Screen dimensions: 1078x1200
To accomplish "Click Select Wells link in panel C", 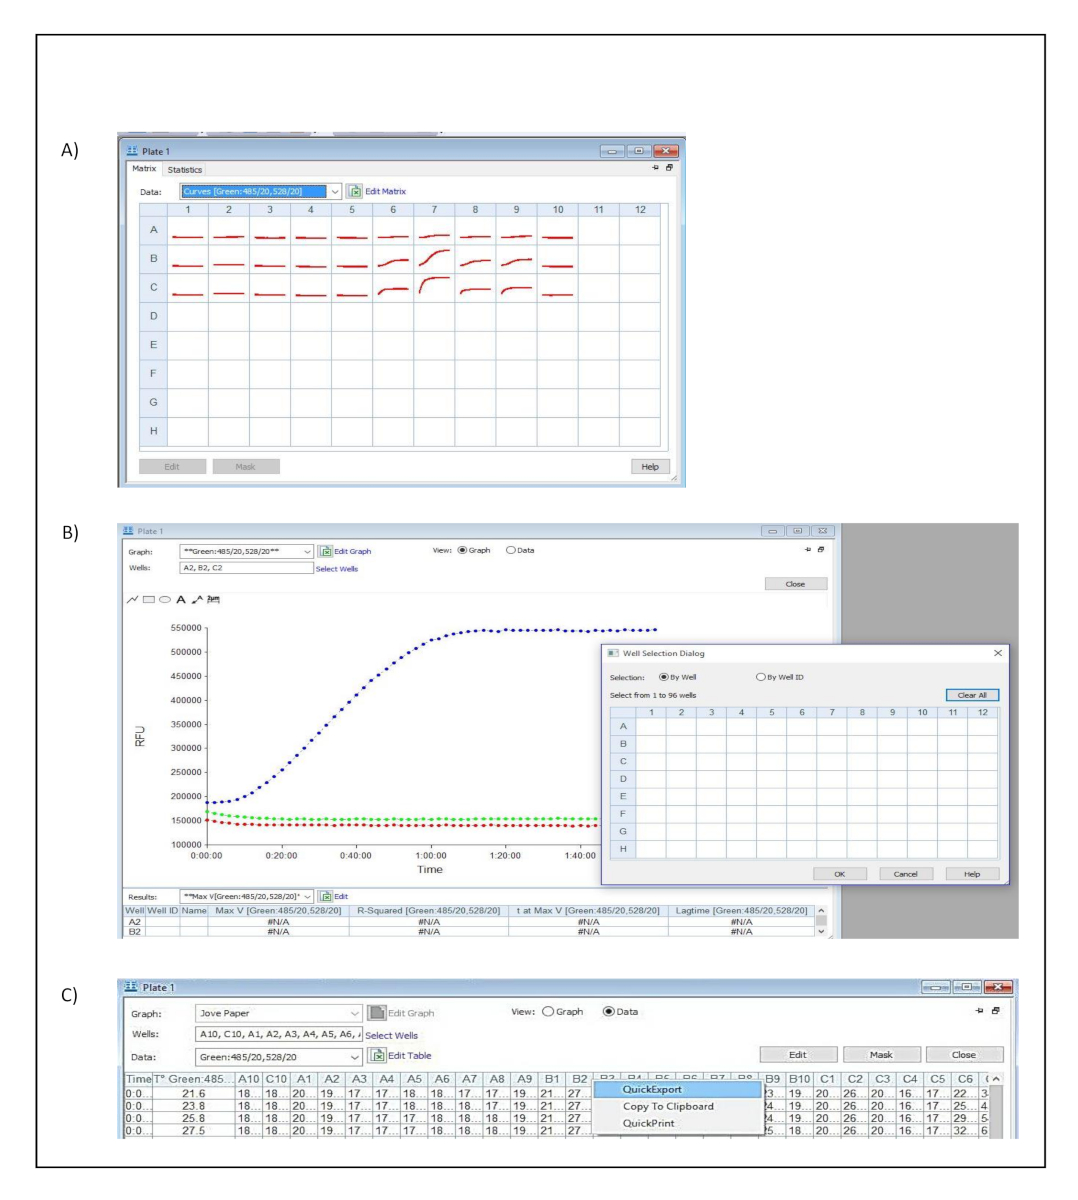I will coord(391,1035).
